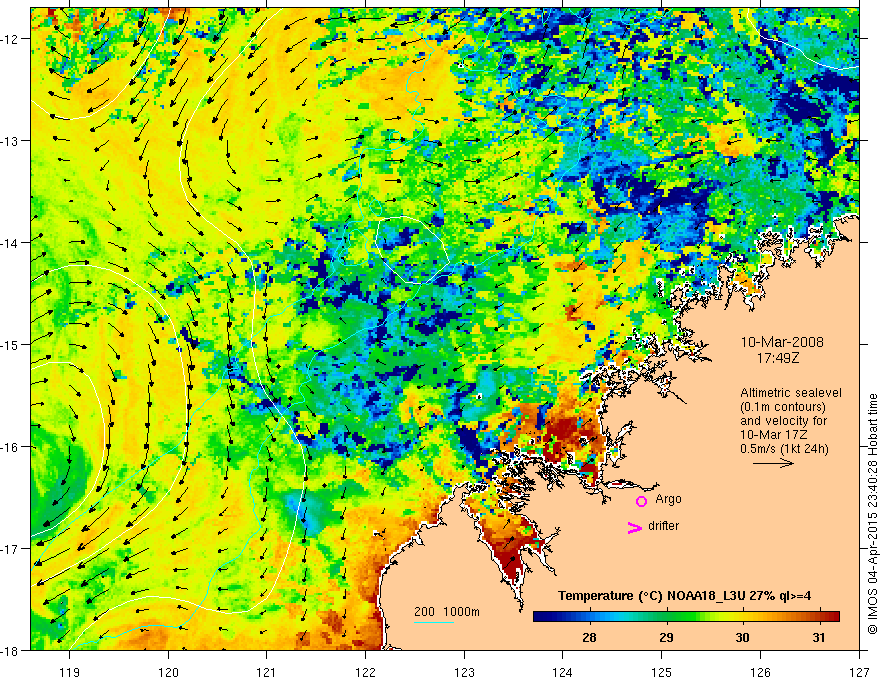Click longitude axis label 121

[x=267, y=672]
